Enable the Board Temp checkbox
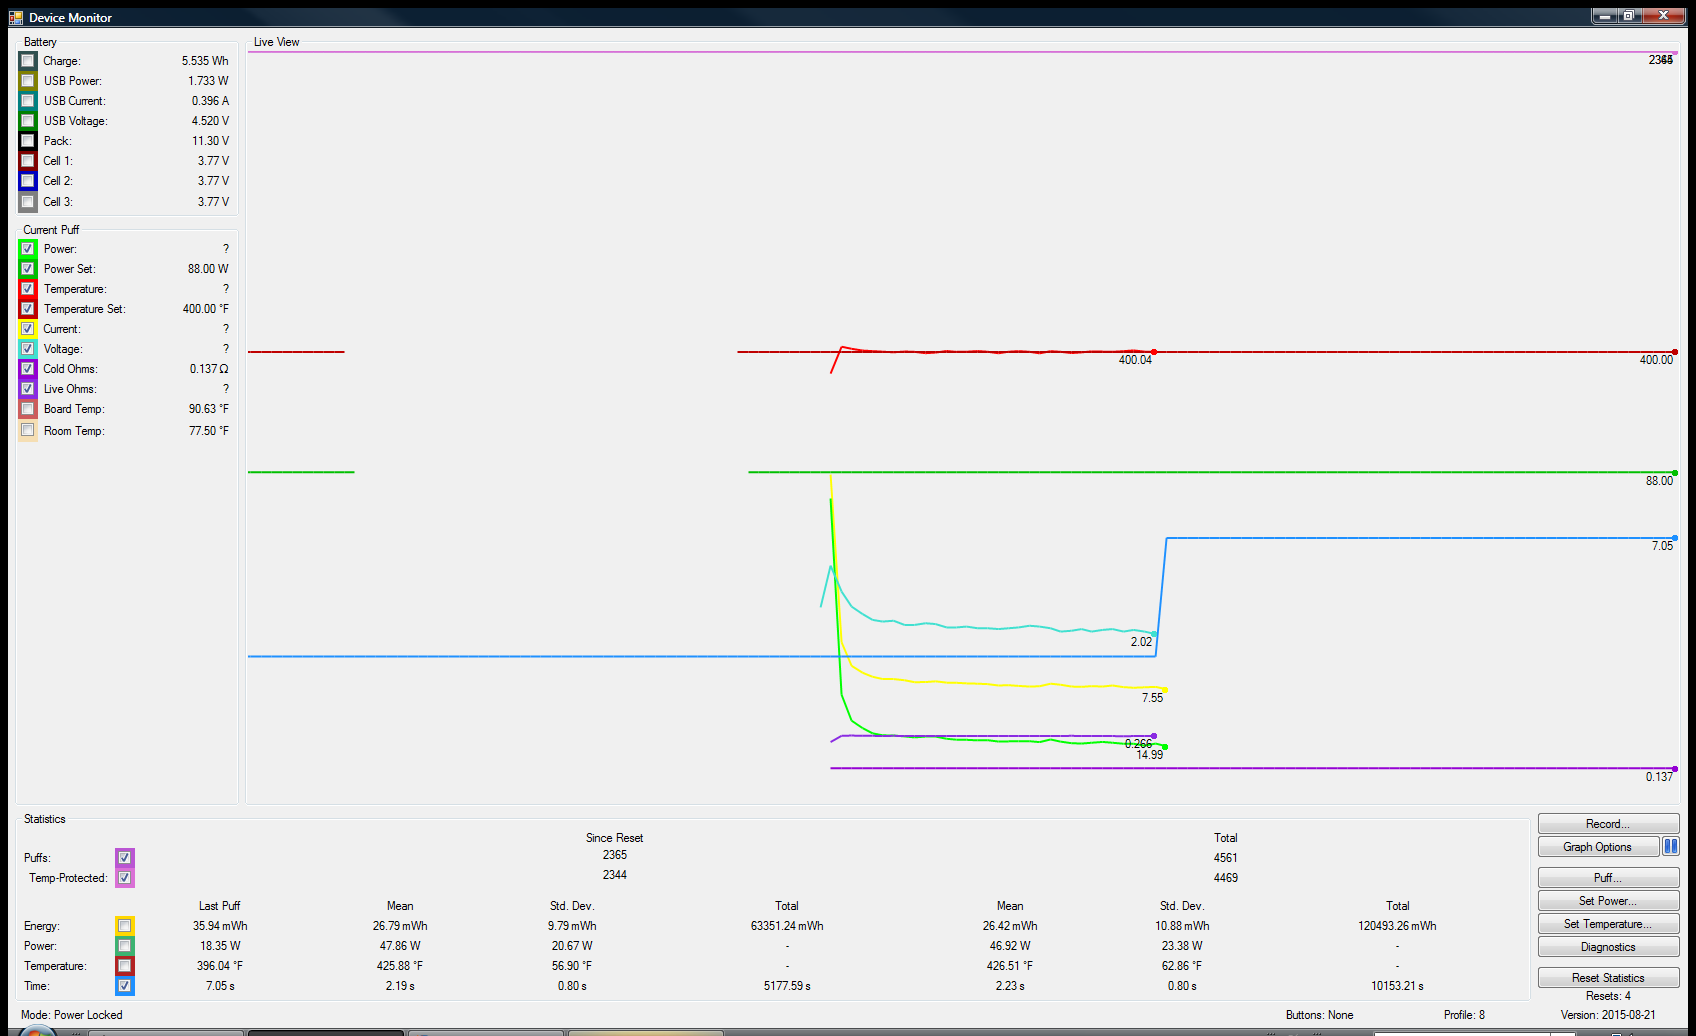Image resolution: width=1696 pixels, height=1036 pixels. click(x=28, y=409)
